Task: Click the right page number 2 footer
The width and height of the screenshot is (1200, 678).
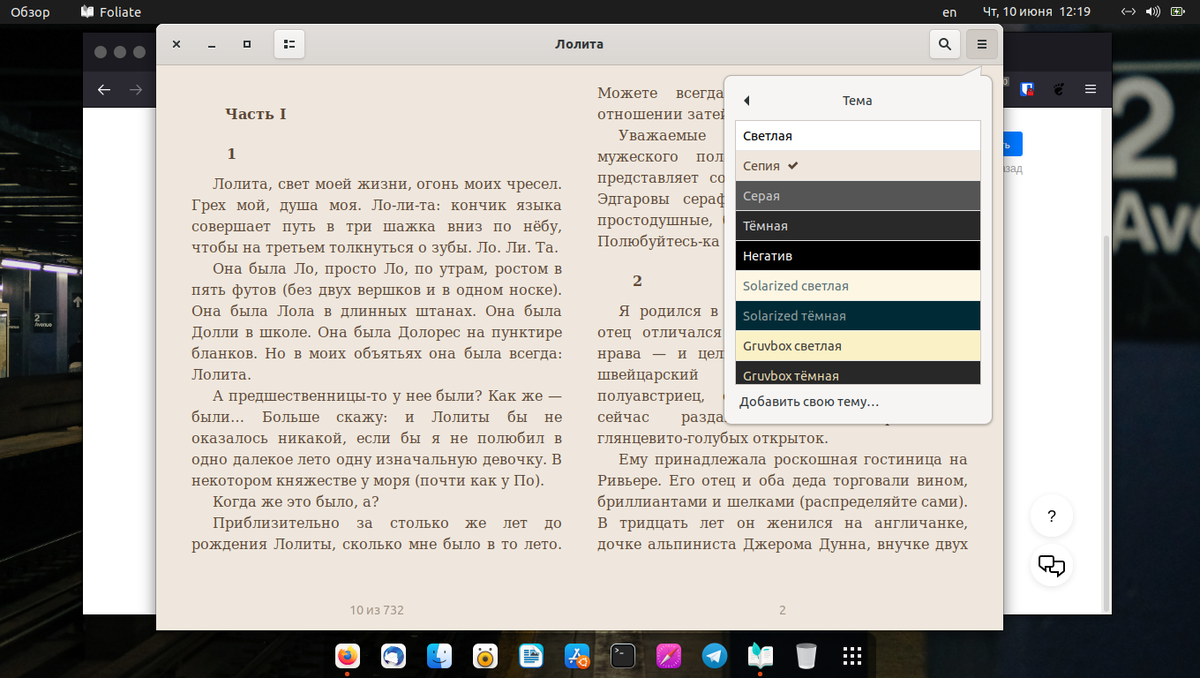Action: coord(783,609)
